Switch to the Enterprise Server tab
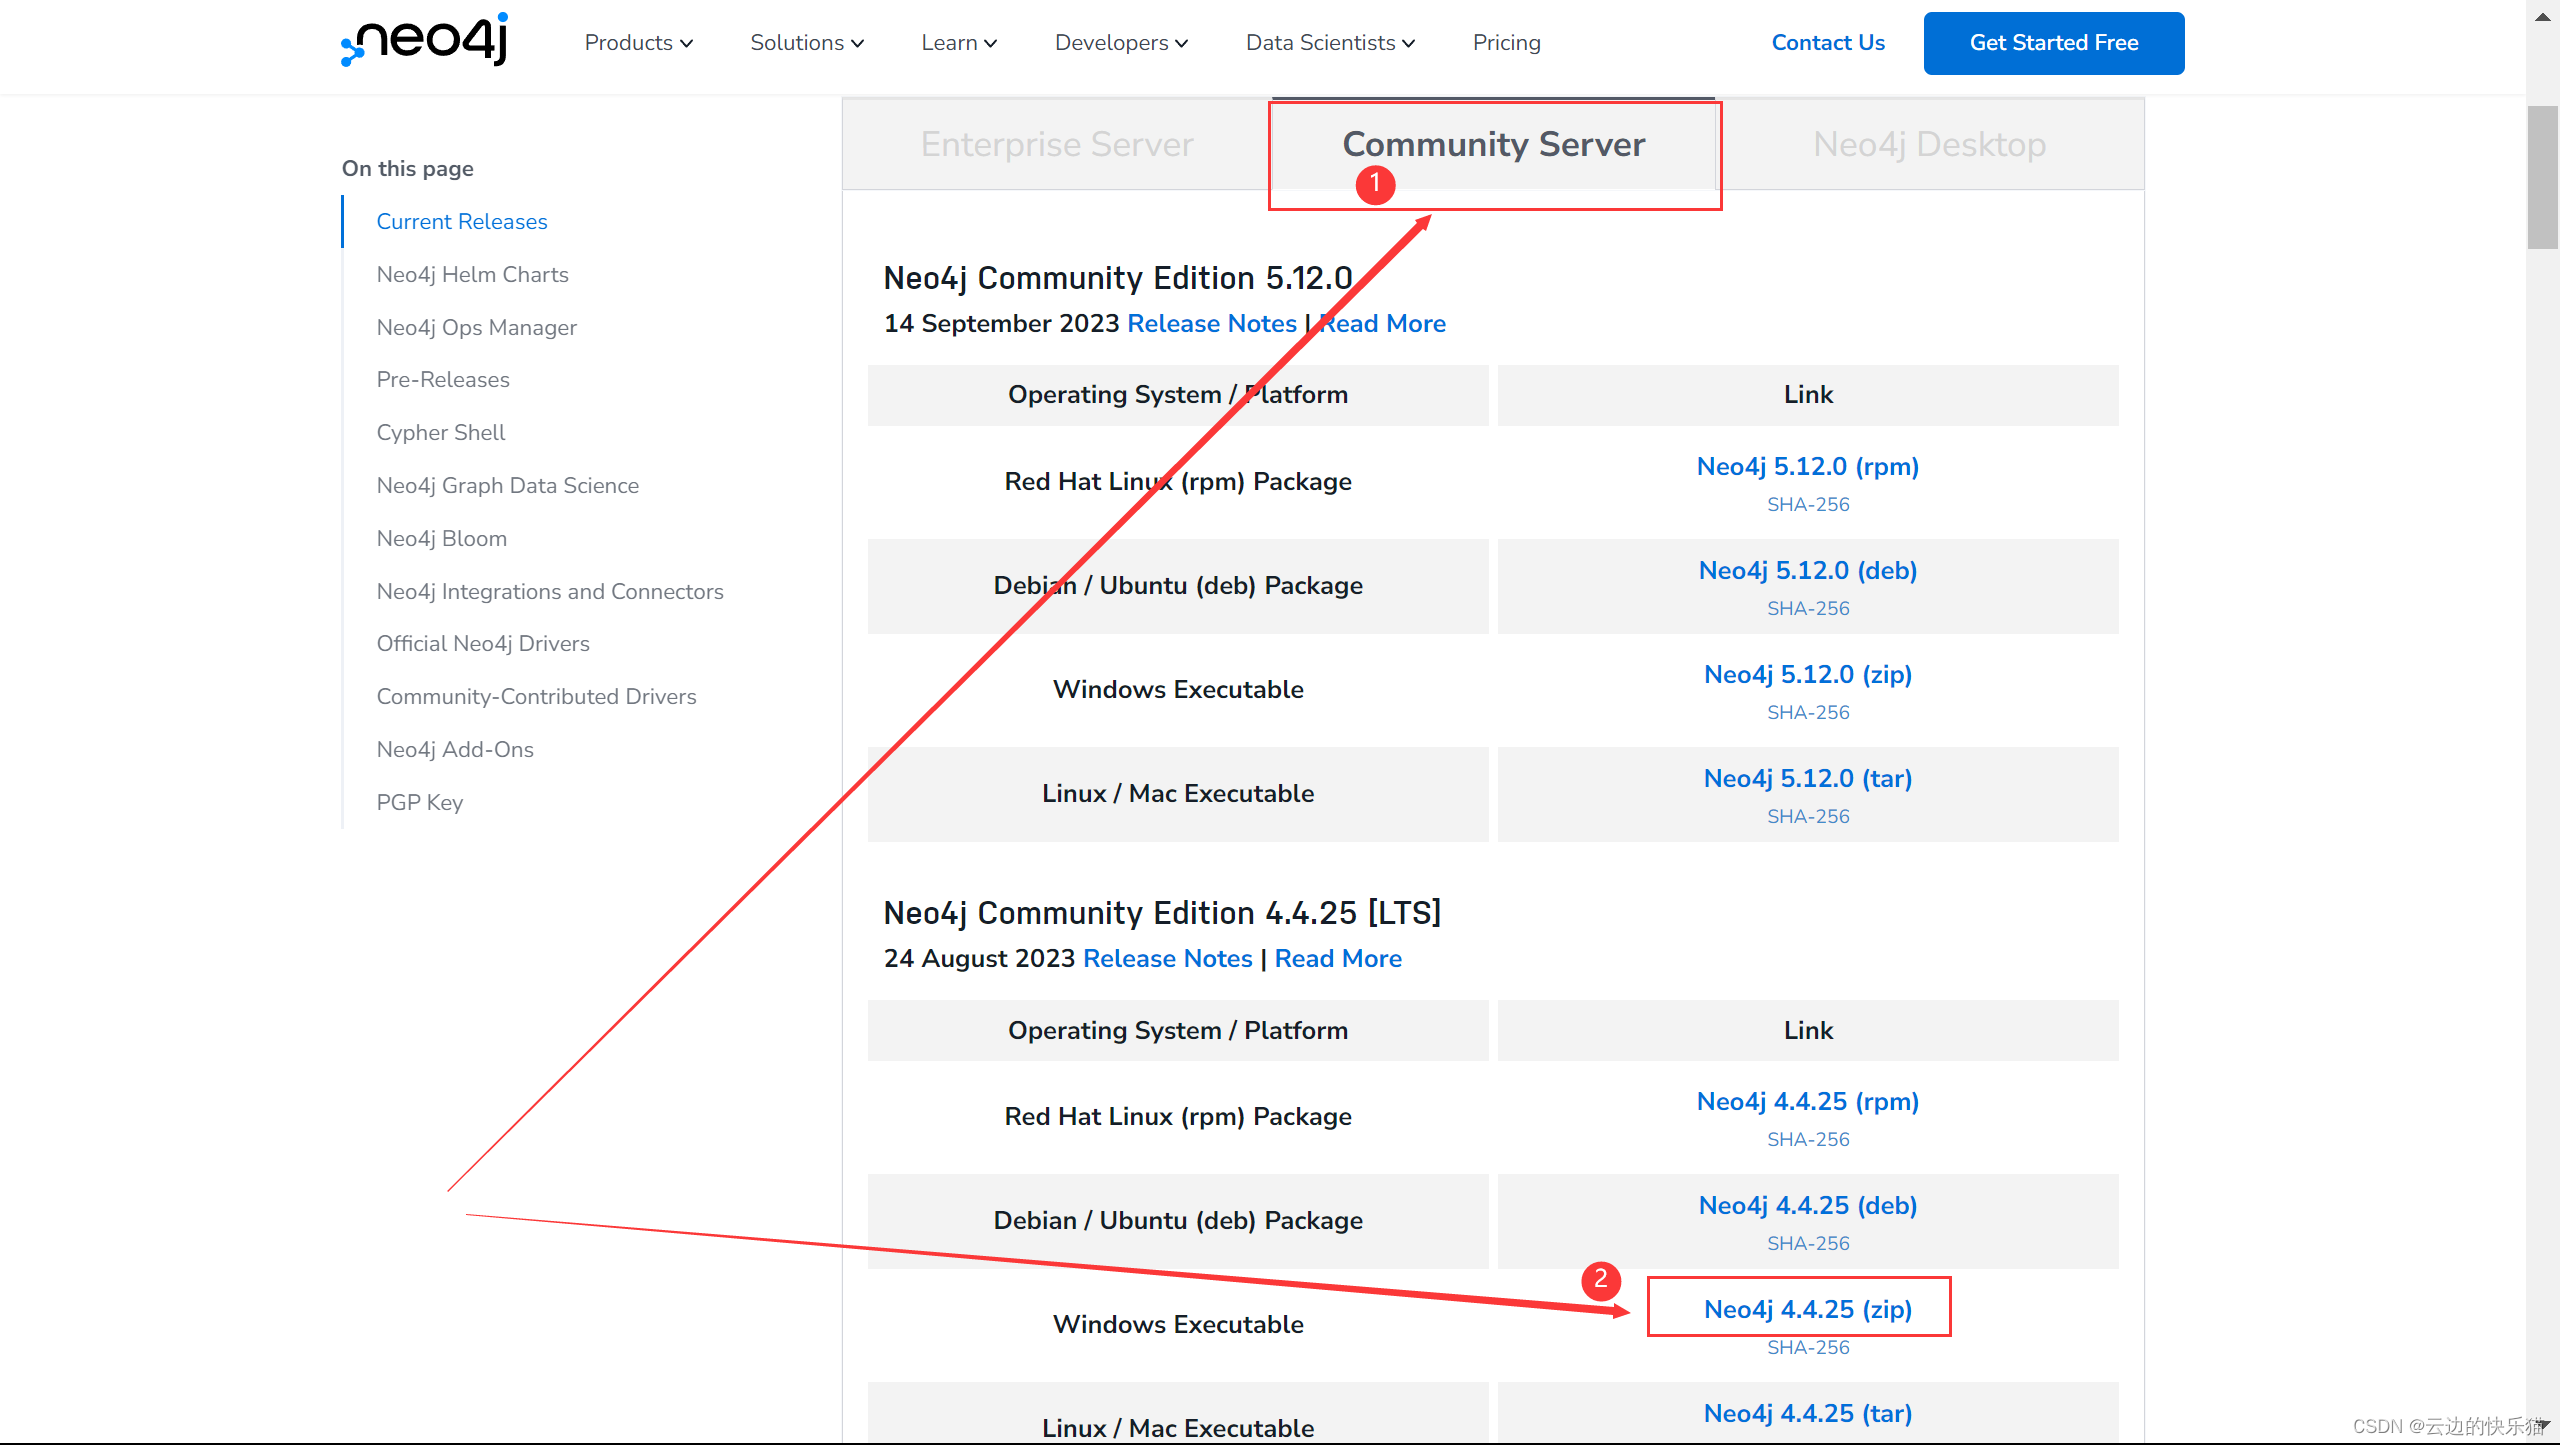The width and height of the screenshot is (2560, 1445). pyautogui.click(x=1056, y=145)
